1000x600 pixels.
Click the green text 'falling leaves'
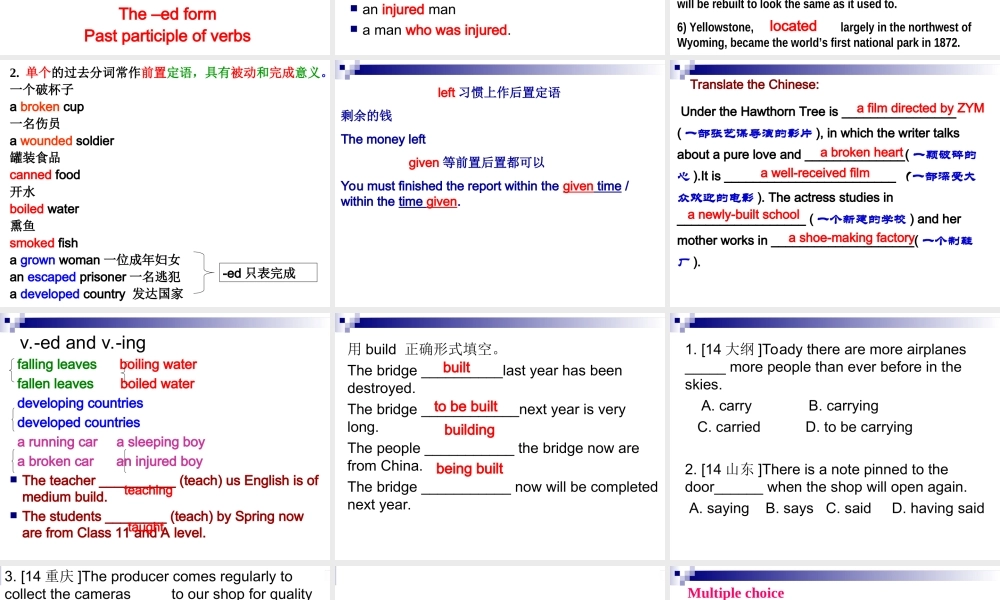[x=57, y=365]
